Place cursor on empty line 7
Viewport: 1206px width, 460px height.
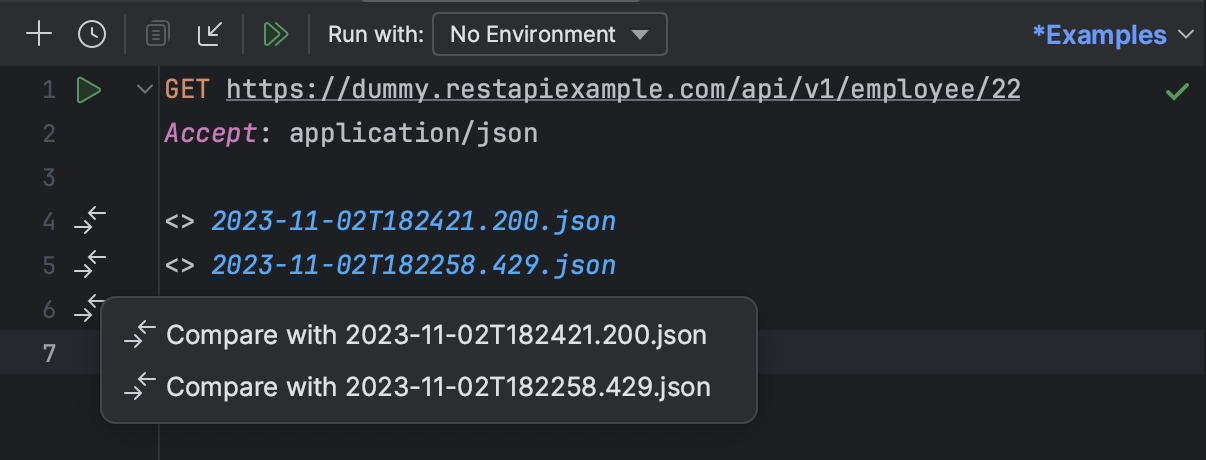click(x=680, y=352)
